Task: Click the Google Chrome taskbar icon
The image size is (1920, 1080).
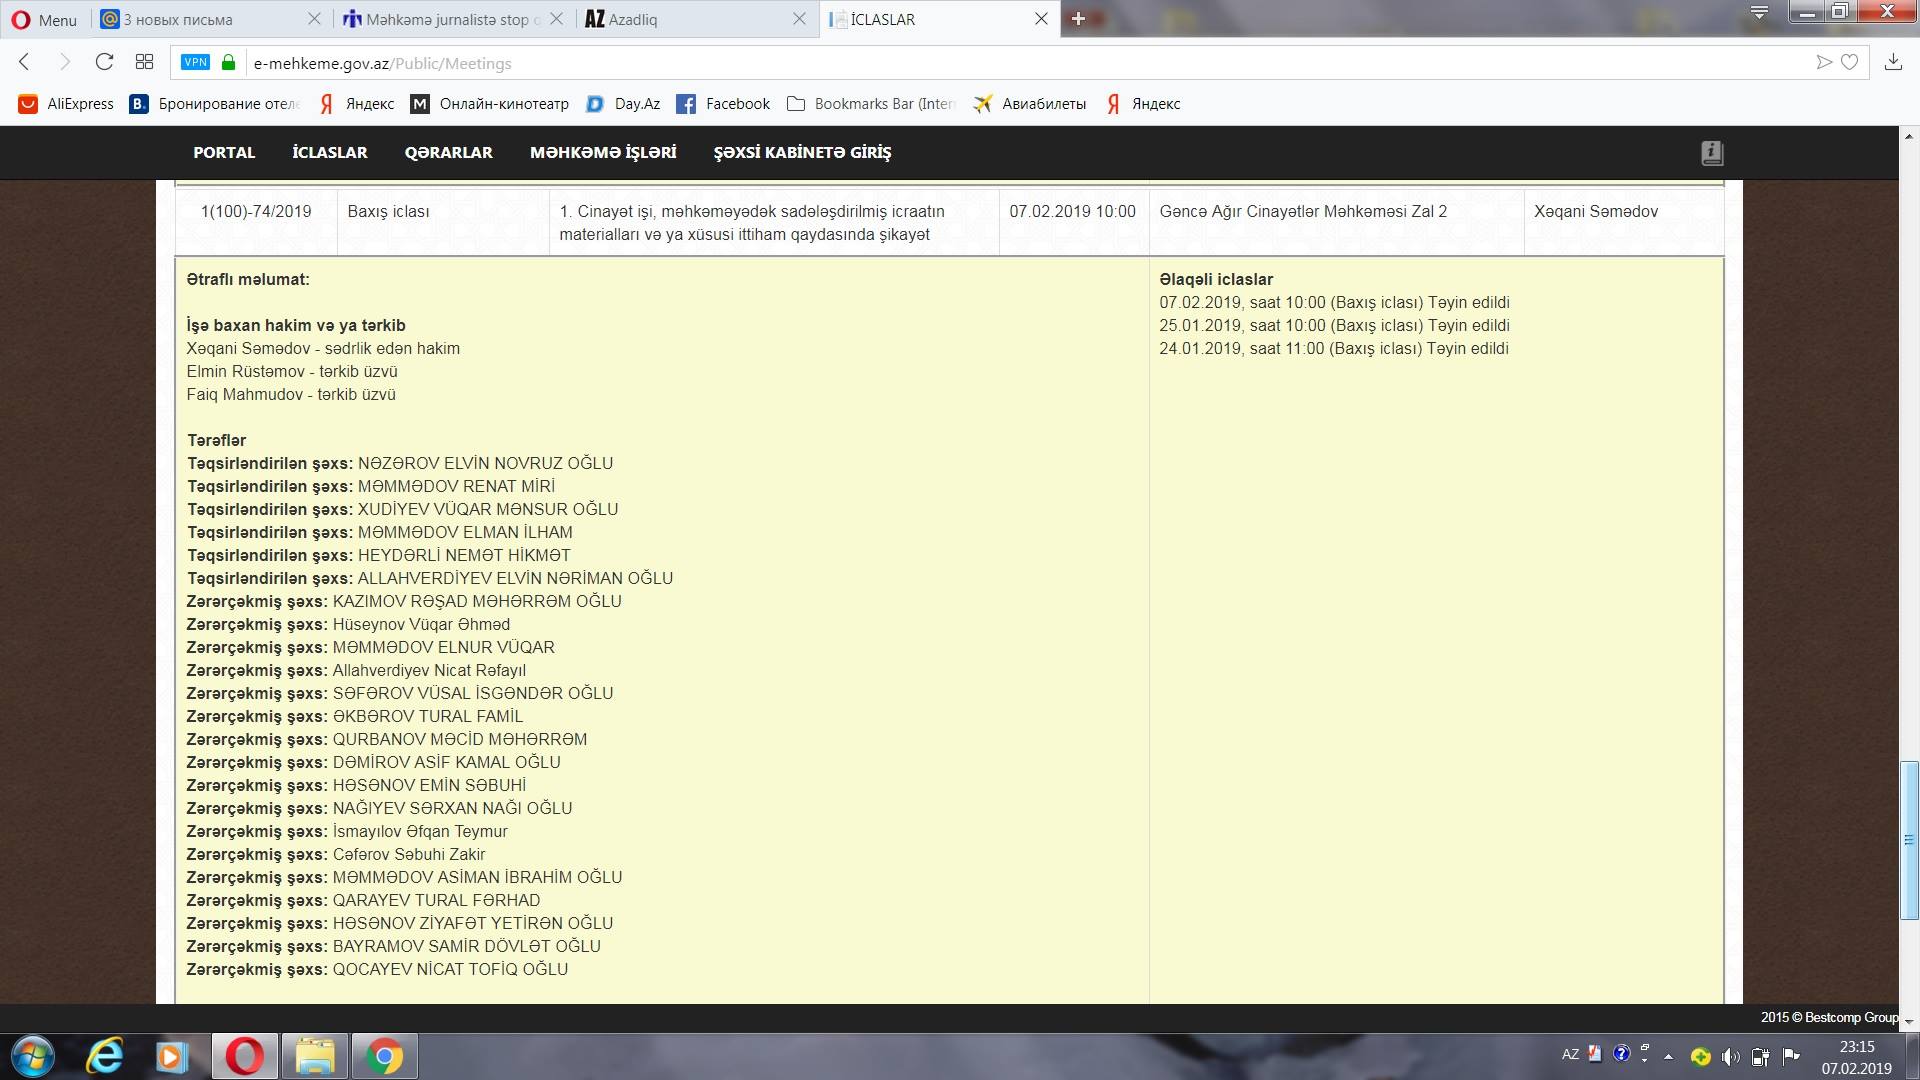Action: (x=383, y=1056)
